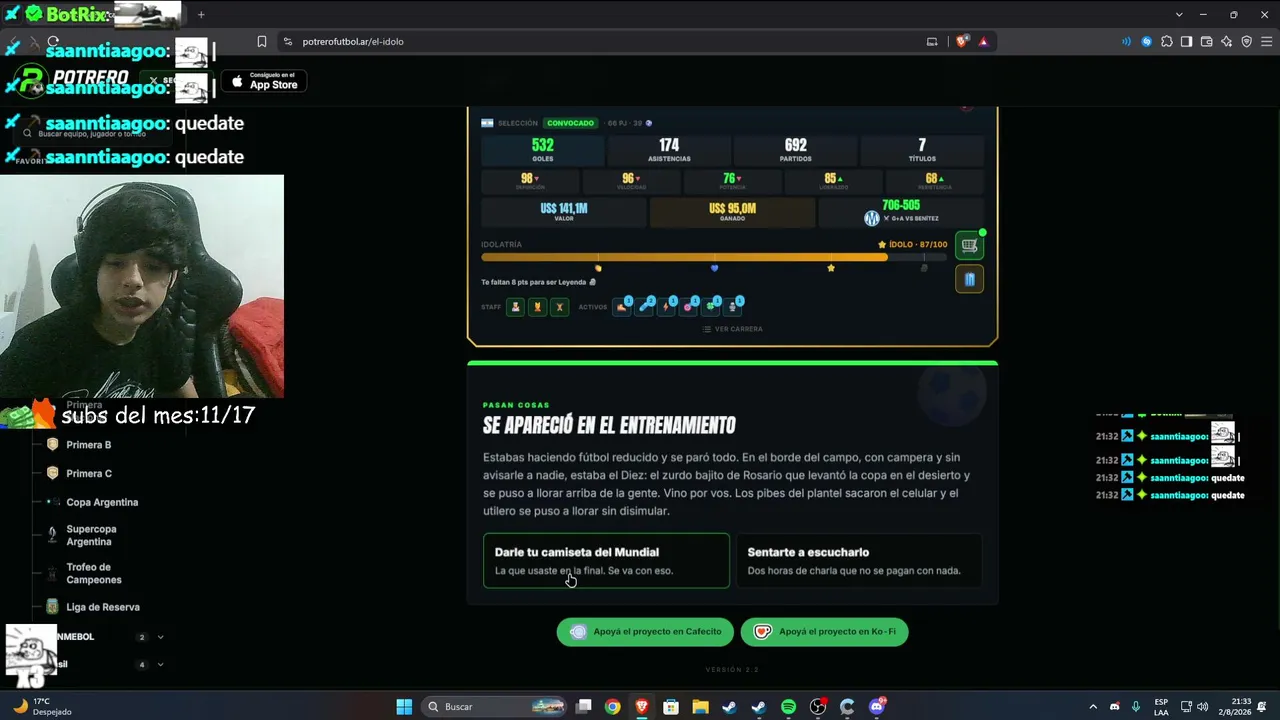Image resolution: width=1280 pixels, height=720 pixels.
Task: Open Trofeo de Campeones in the sidebar
Action: pyautogui.click(x=94, y=574)
